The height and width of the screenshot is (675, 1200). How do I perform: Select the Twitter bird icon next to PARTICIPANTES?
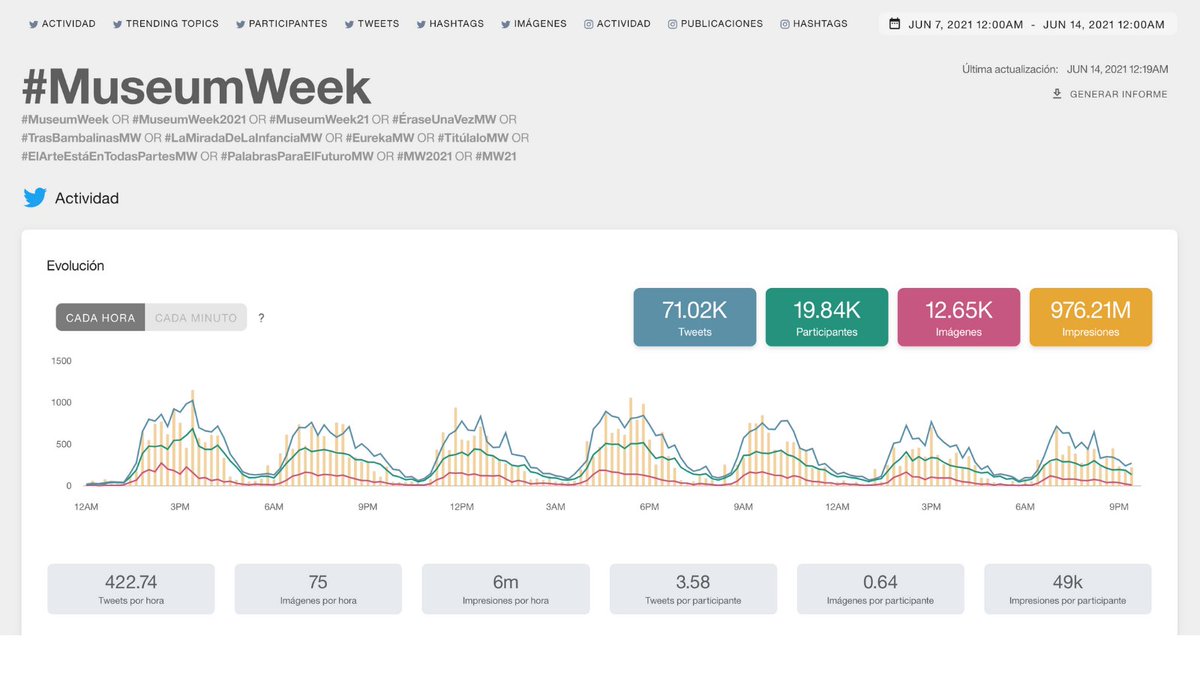239,23
